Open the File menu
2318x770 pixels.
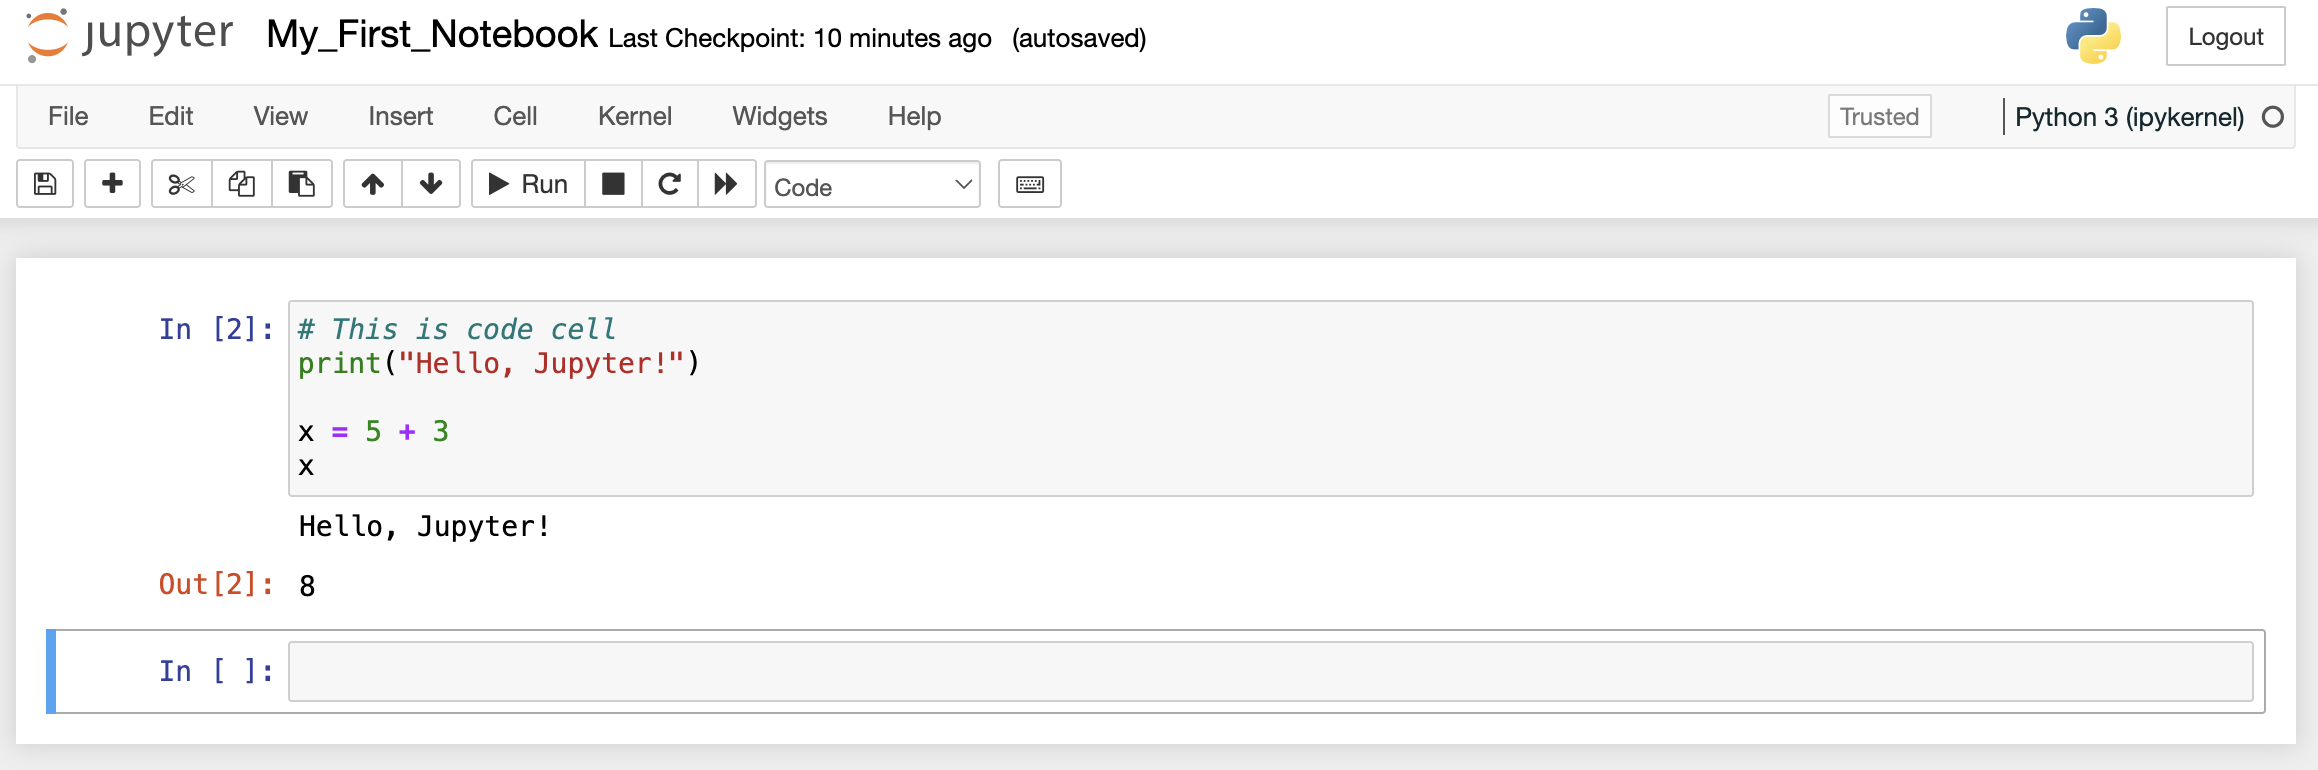pyautogui.click(x=68, y=116)
